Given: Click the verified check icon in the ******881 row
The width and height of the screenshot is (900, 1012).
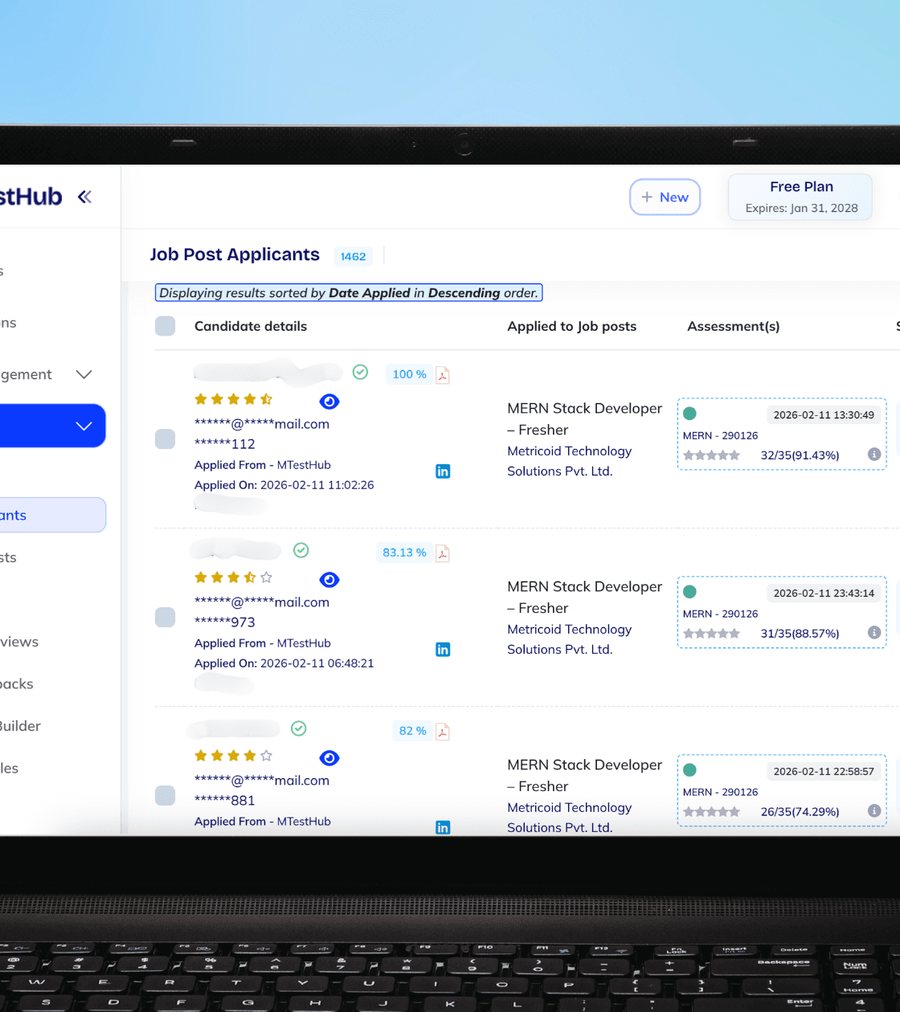Looking at the screenshot, I should click(298, 728).
